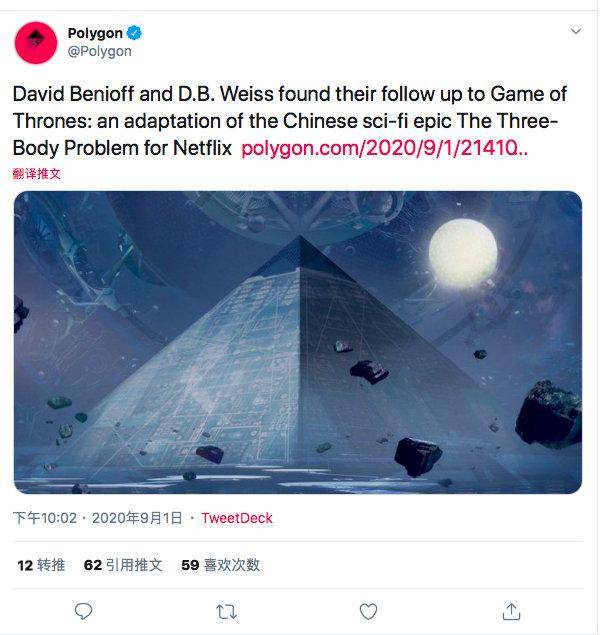
Task: Click the blue verified badge
Action: pyautogui.click(x=134, y=33)
